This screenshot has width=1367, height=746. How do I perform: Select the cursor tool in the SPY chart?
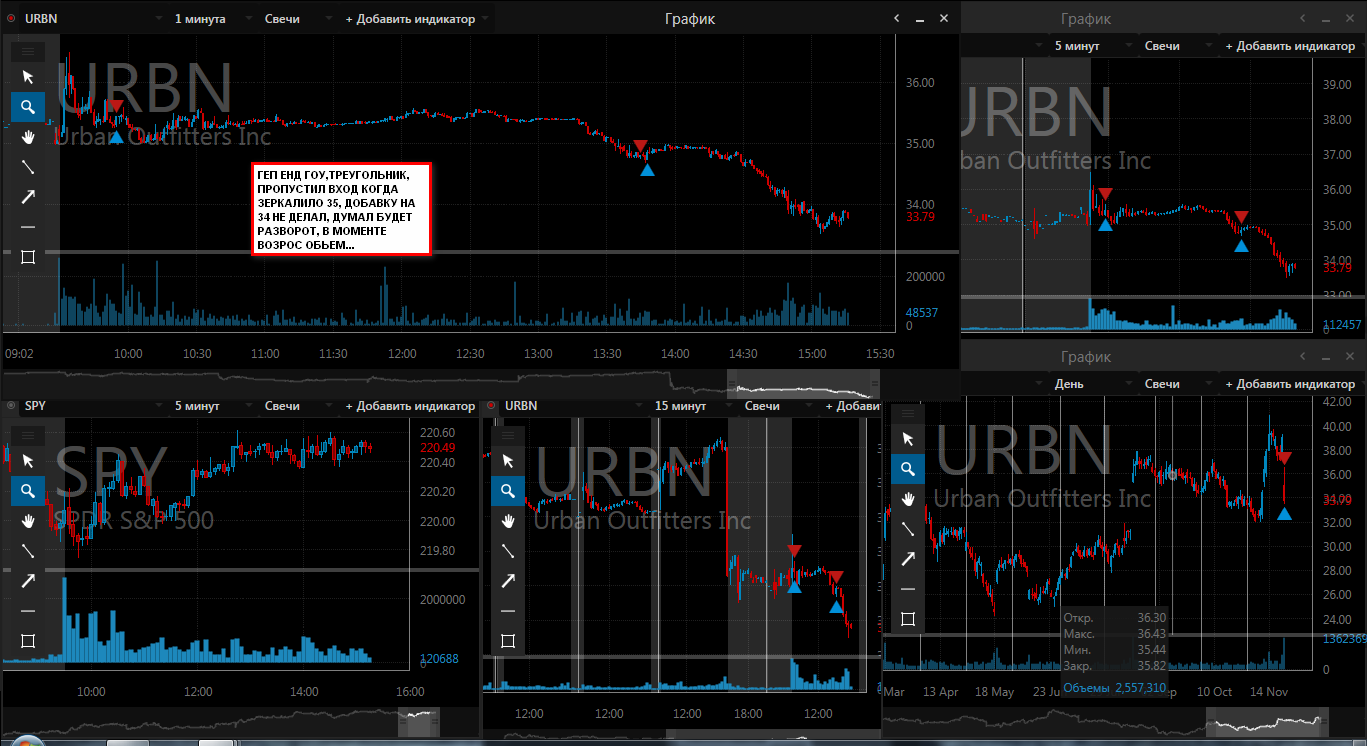click(28, 460)
